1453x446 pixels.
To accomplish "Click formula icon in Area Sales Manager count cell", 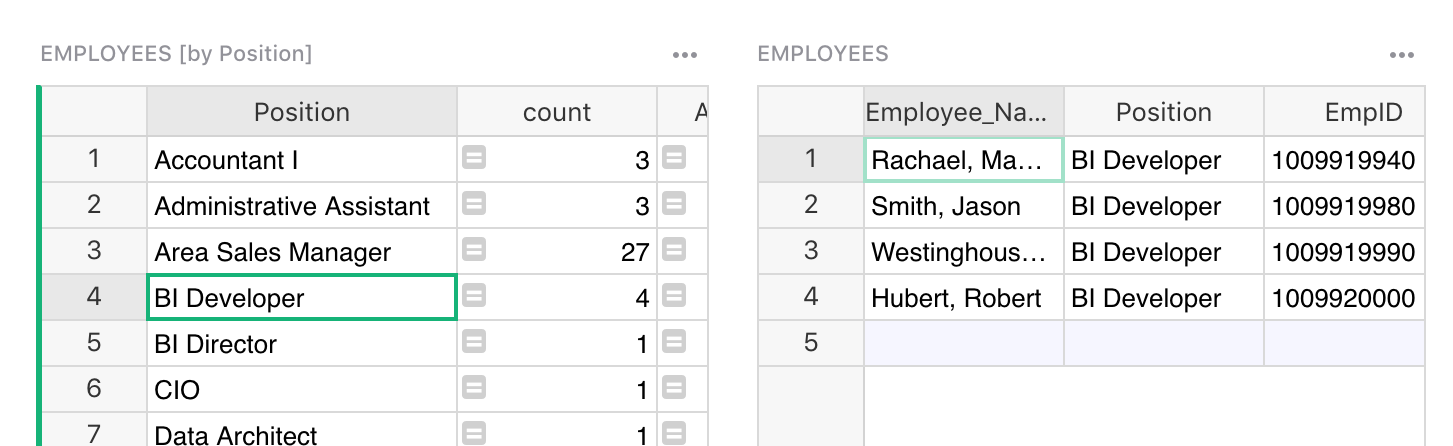I will (x=474, y=249).
